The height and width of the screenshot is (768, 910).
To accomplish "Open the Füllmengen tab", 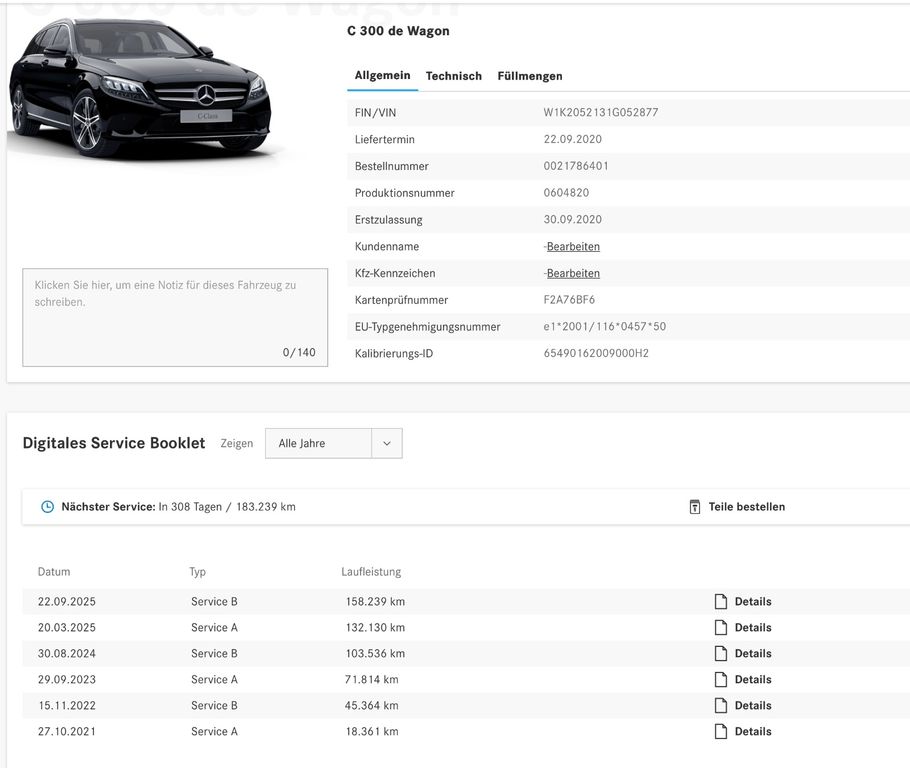I will click(x=529, y=76).
